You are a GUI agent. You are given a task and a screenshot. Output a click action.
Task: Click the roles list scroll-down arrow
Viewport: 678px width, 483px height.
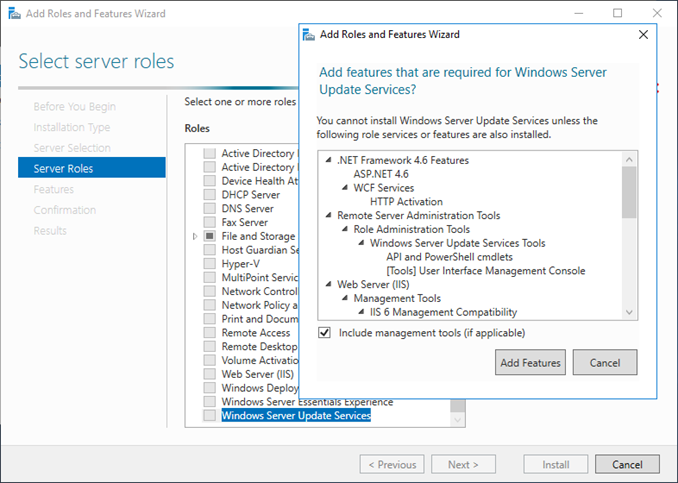(x=458, y=420)
